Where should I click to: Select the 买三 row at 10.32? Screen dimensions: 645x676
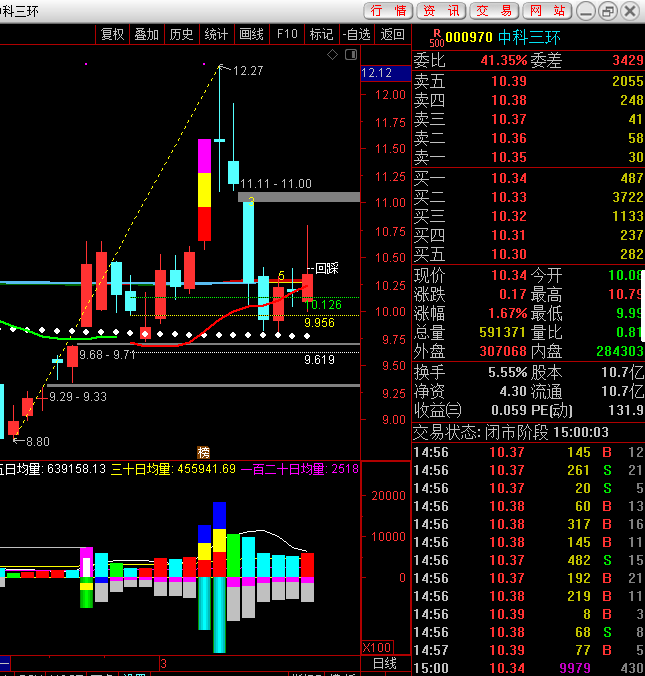tap(529, 216)
